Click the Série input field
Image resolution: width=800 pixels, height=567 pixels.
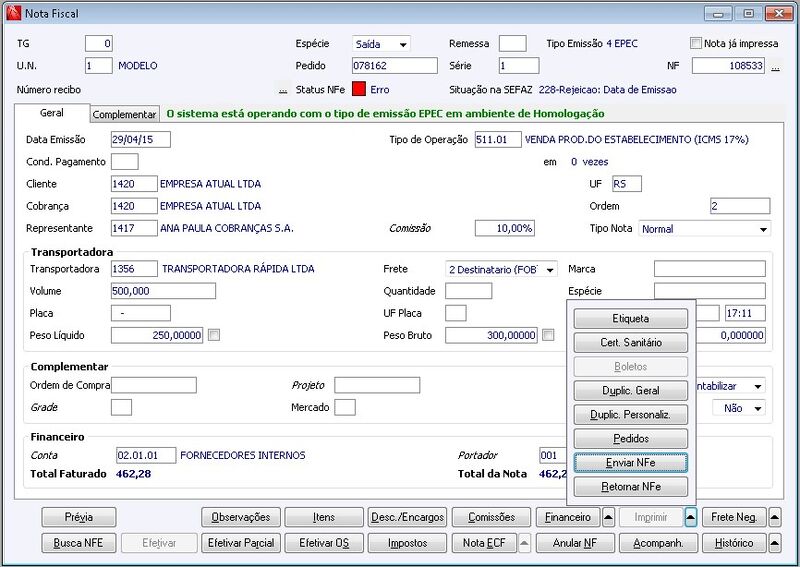coord(519,66)
